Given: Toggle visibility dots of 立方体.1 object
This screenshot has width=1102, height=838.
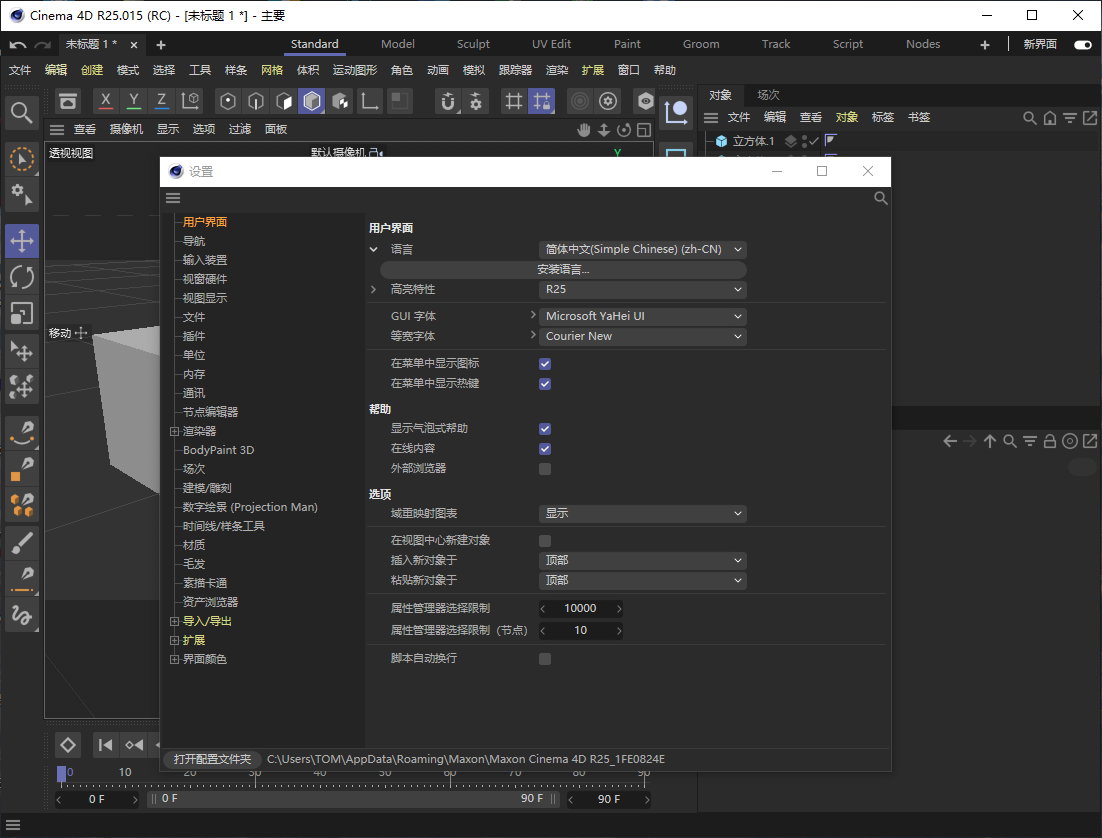Looking at the screenshot, I should pos(804,141).
